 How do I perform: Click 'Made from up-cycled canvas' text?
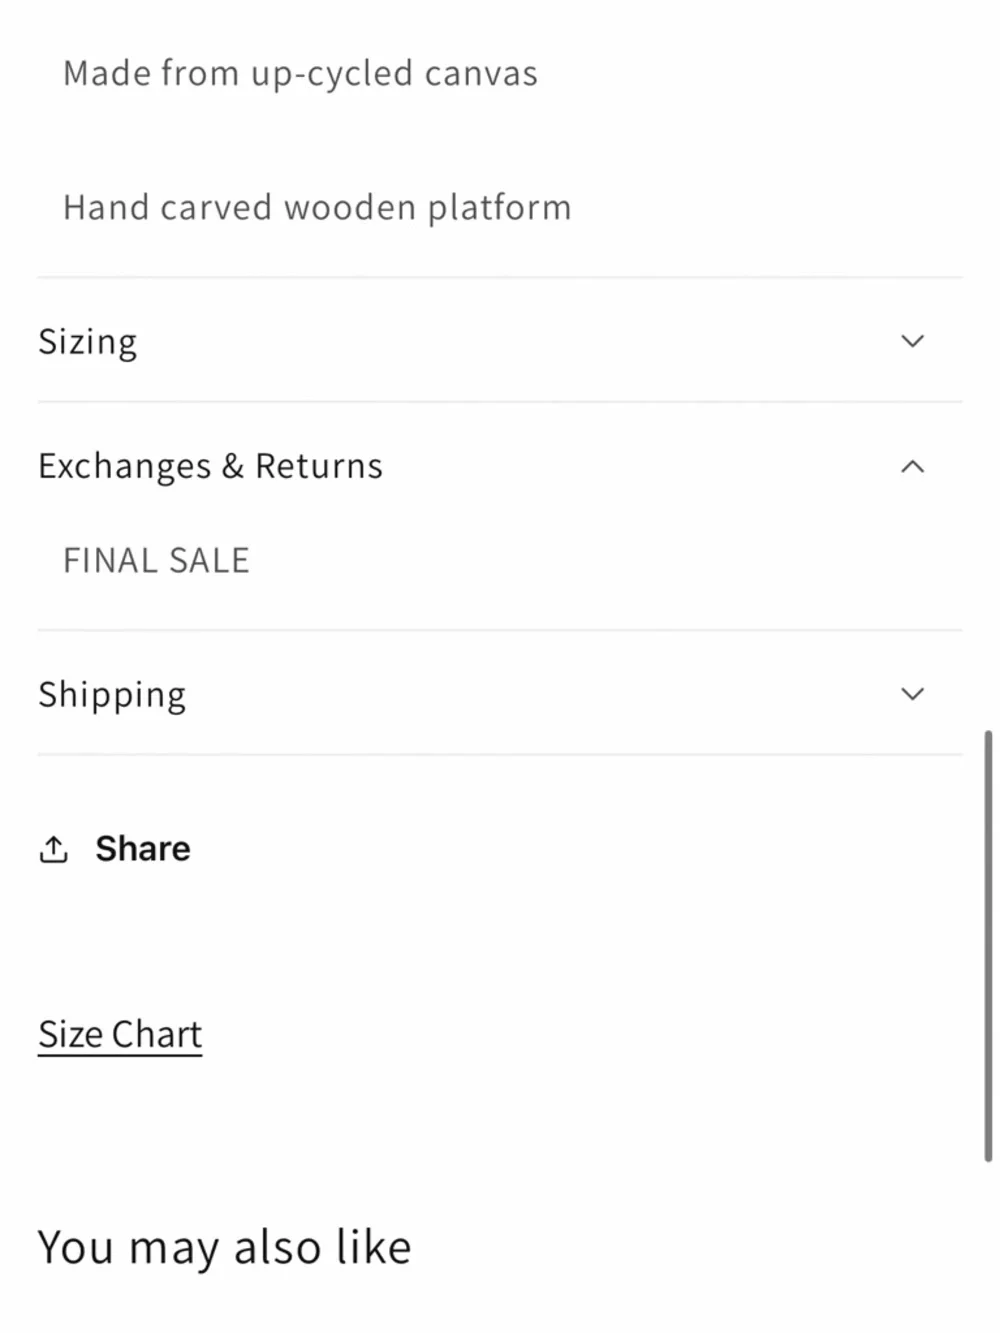[x=300, y=74]
